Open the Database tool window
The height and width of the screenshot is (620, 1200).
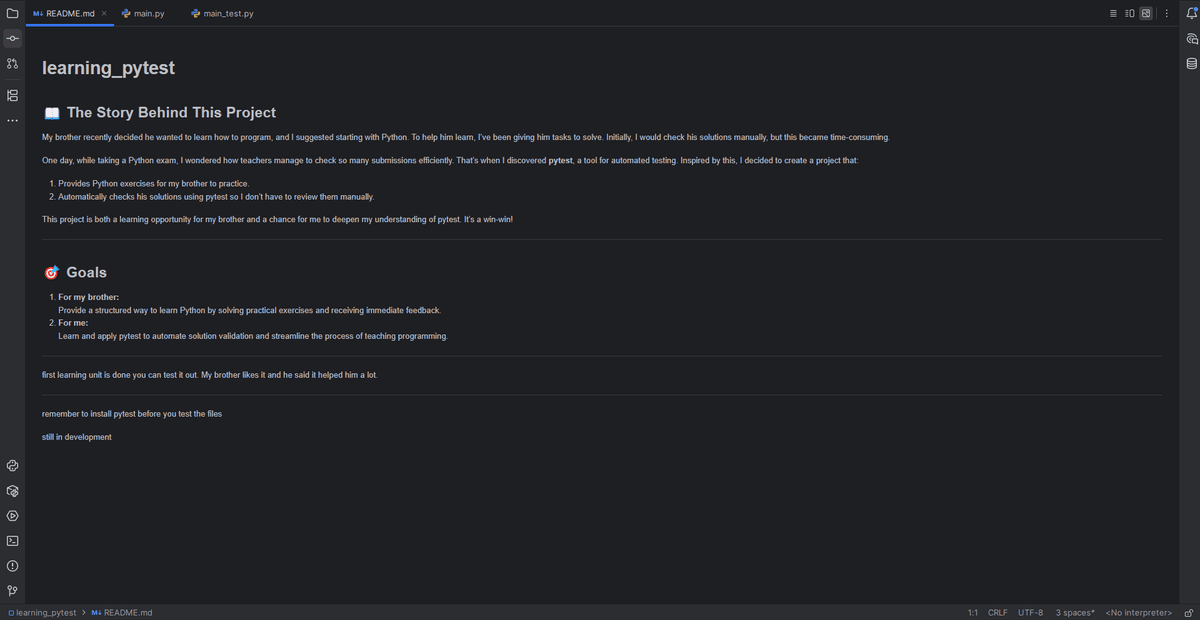[1191, 64]
